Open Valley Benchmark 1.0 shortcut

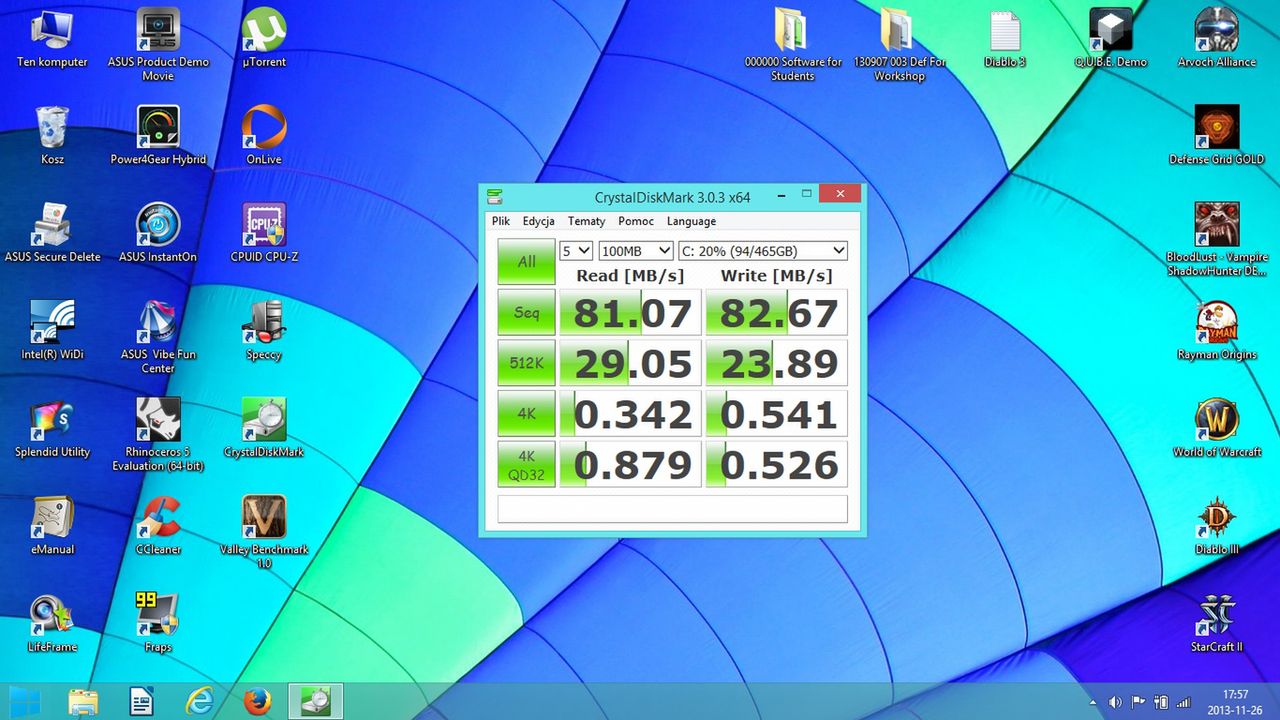tap(264, 533)
